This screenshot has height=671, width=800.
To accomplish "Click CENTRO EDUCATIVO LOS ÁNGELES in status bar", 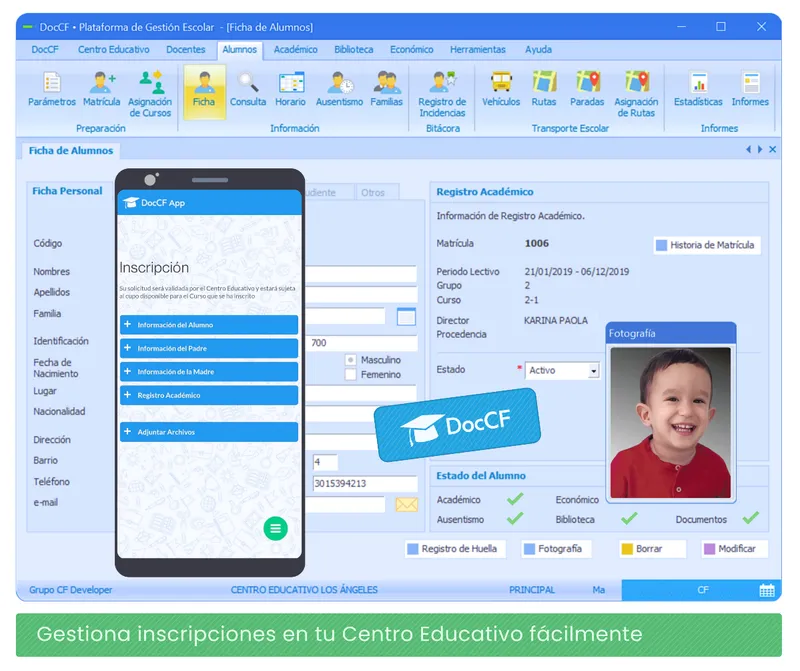I will pos(304,590).
